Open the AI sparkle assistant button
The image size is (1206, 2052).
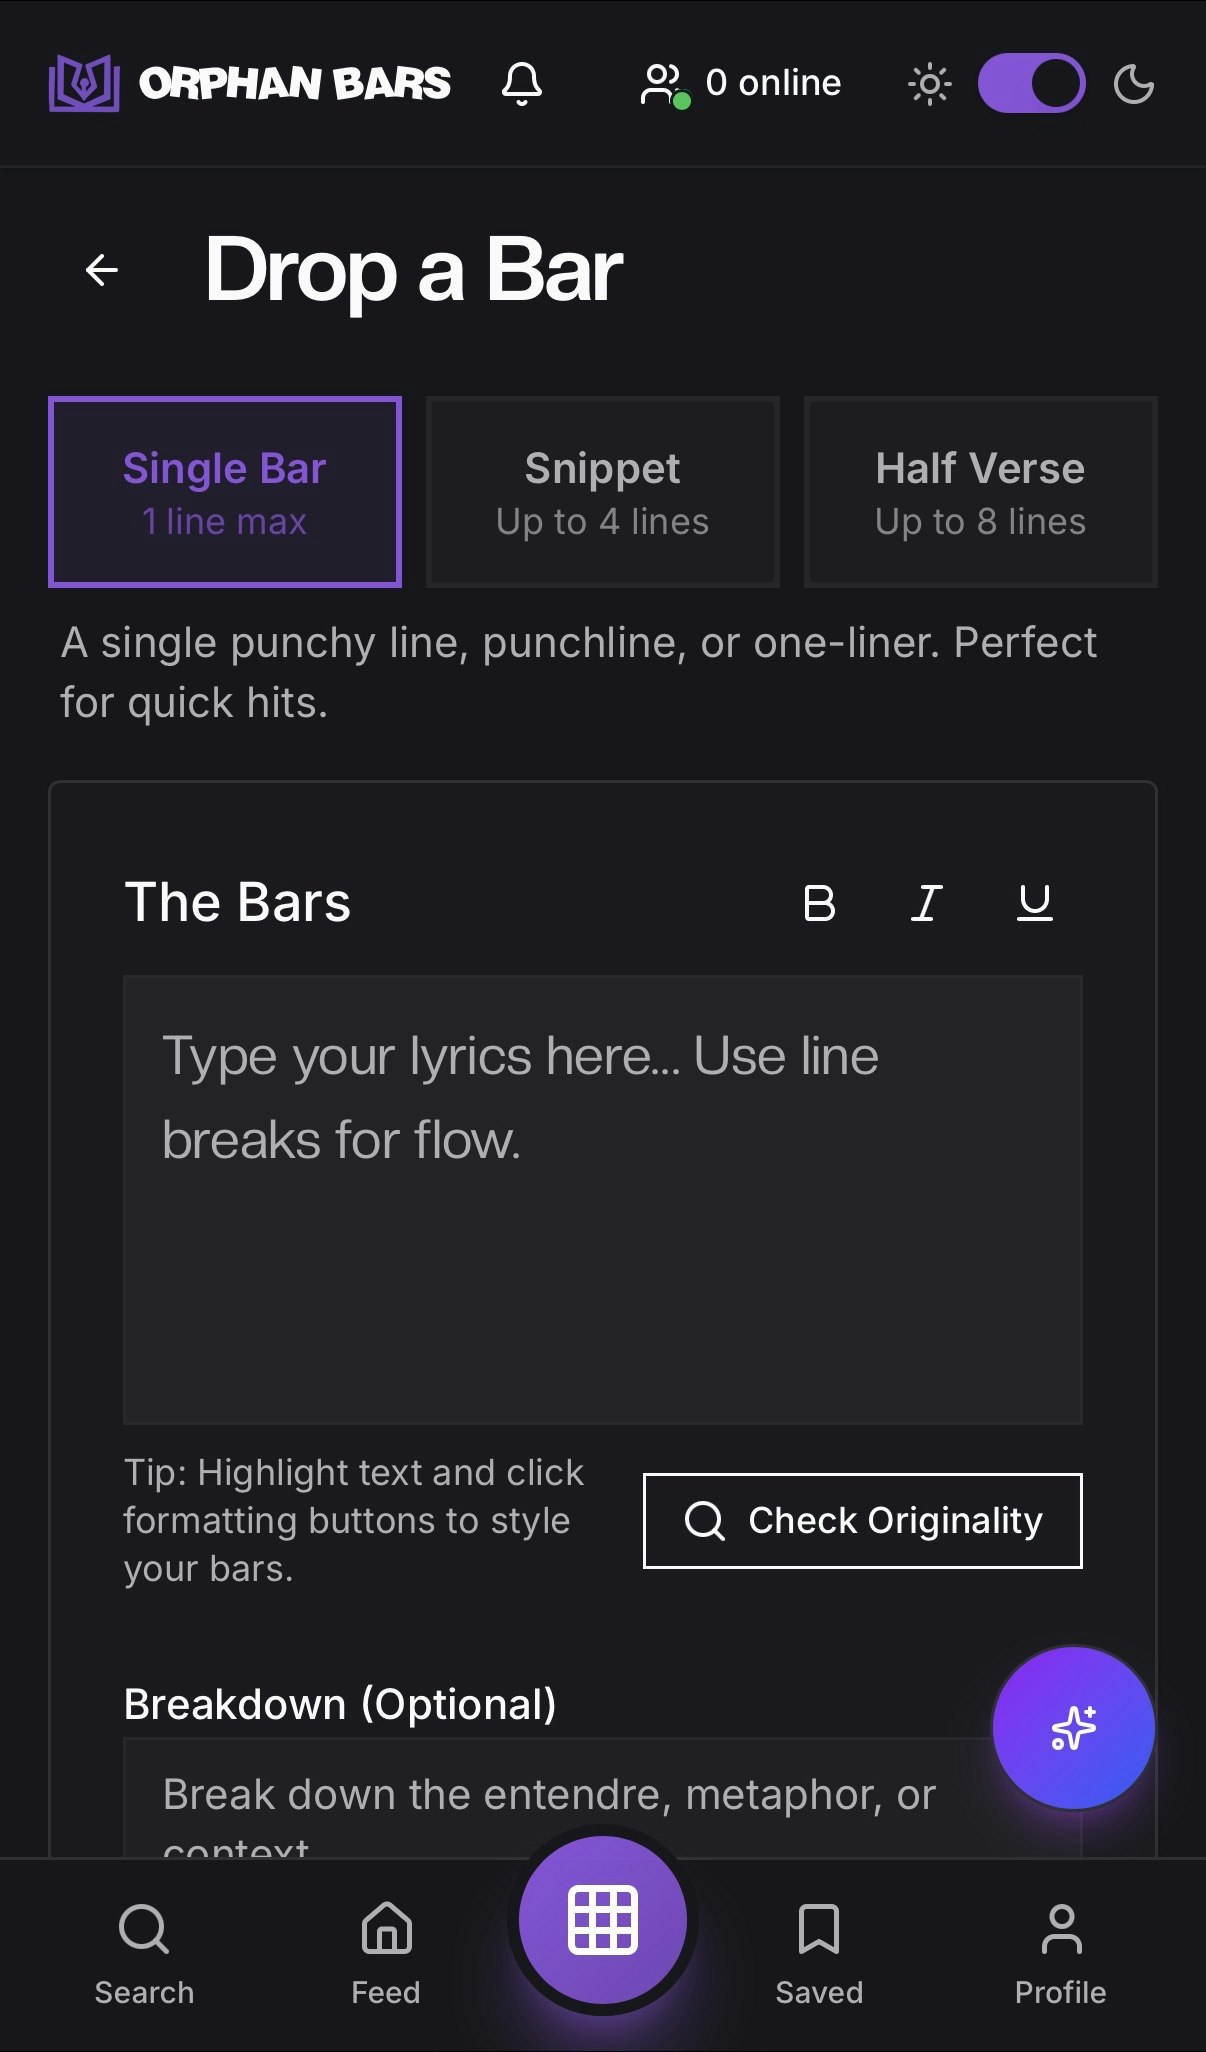click(x=1074, y=1724)
